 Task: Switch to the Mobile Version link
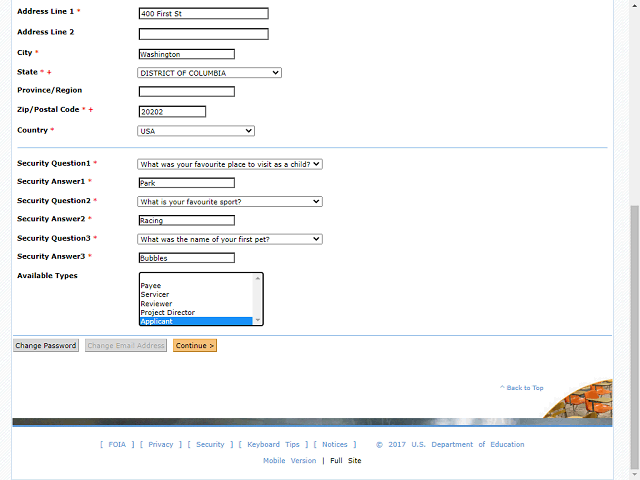[x=289, y=460]
